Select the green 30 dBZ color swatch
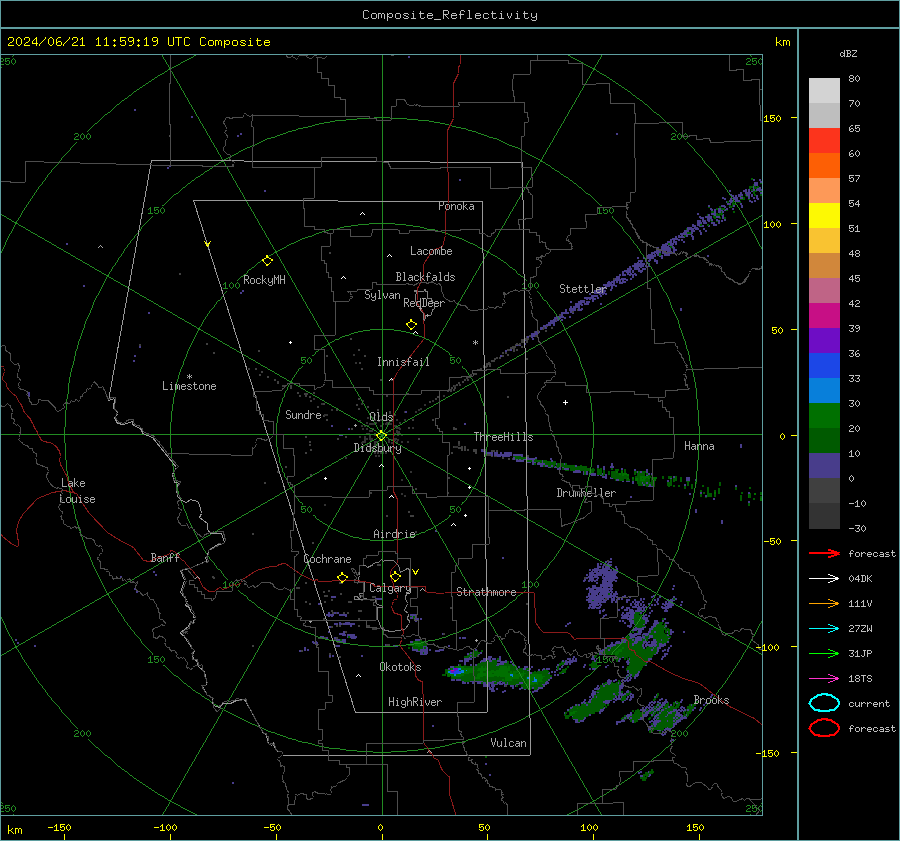The width and height of the screenshot is (900, 841). (824, 415)
